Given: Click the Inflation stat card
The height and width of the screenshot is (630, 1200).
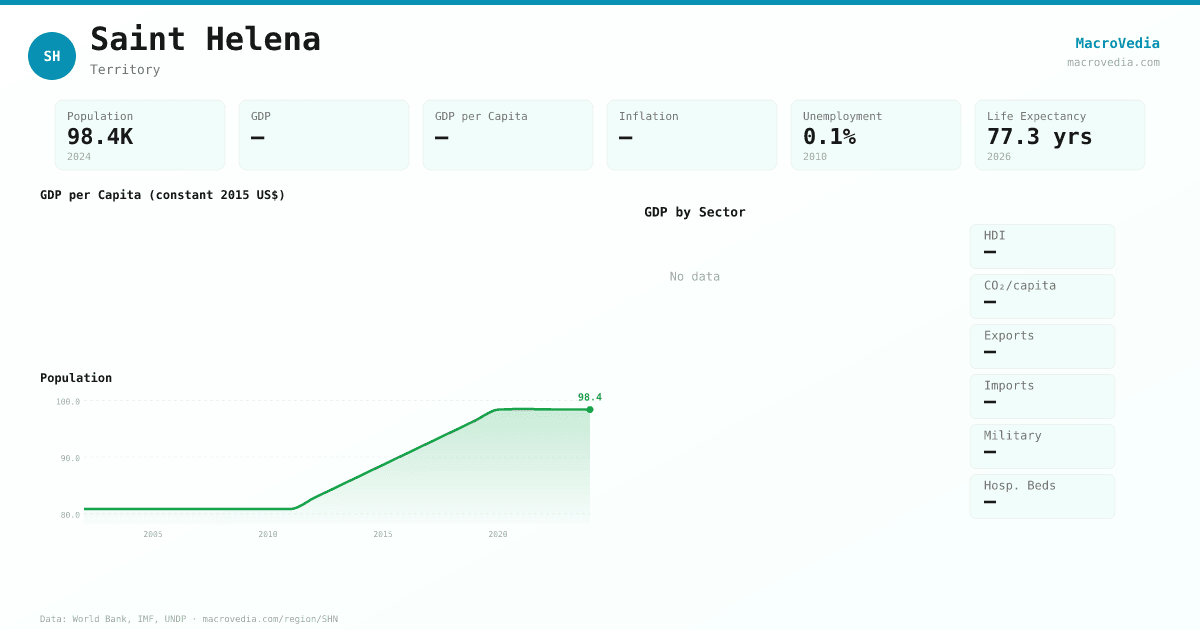Looking at the screenshot, I should tap(692, 135).
